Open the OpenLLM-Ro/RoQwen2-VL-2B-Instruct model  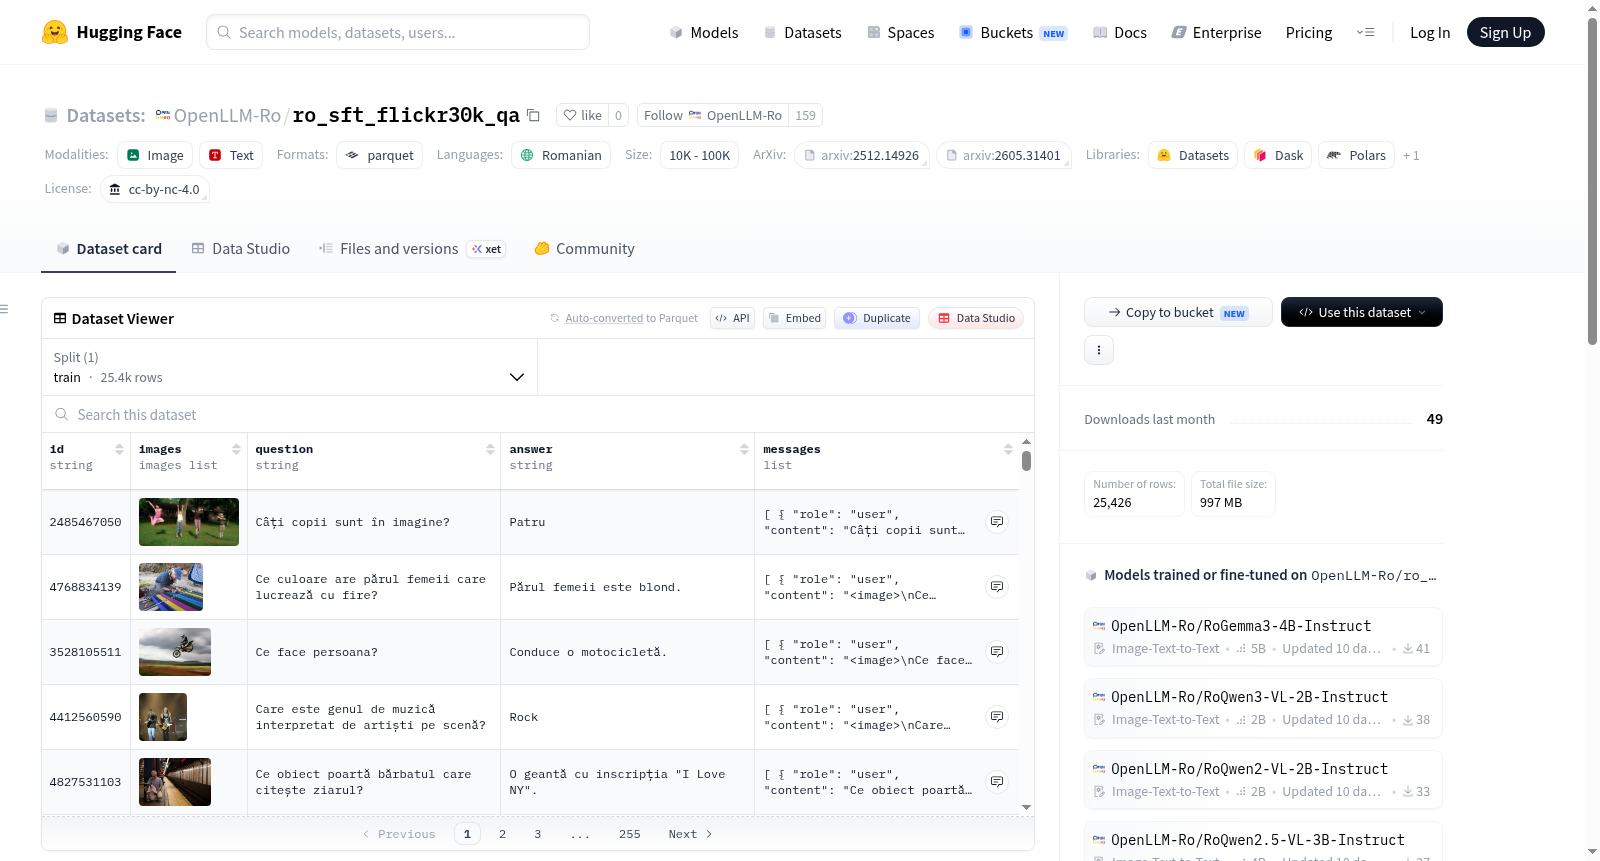coord(1263,779)
